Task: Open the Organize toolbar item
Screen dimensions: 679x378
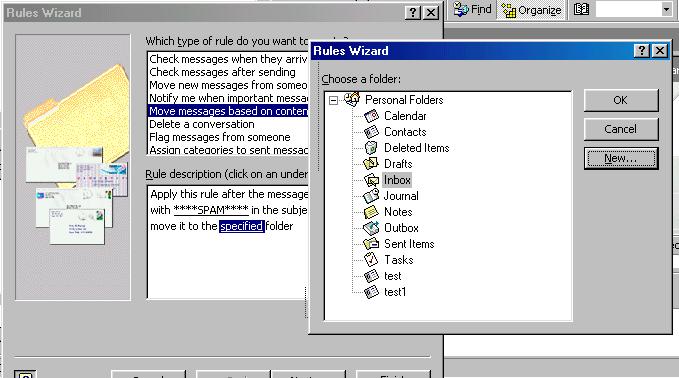Action: 531,10
